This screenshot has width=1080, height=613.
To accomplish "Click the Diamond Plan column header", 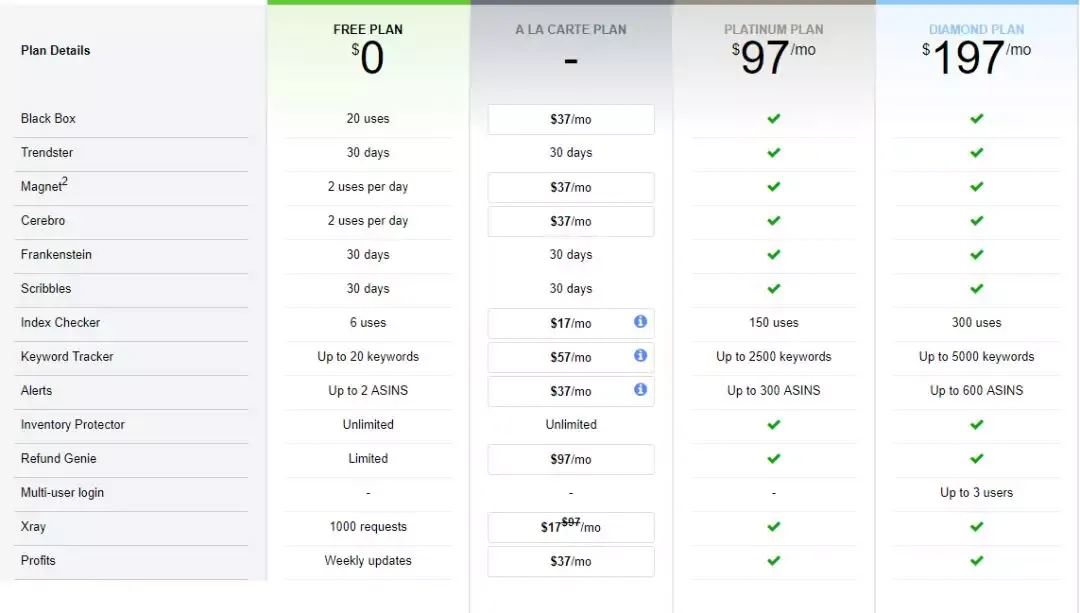I will click(976, 30).
